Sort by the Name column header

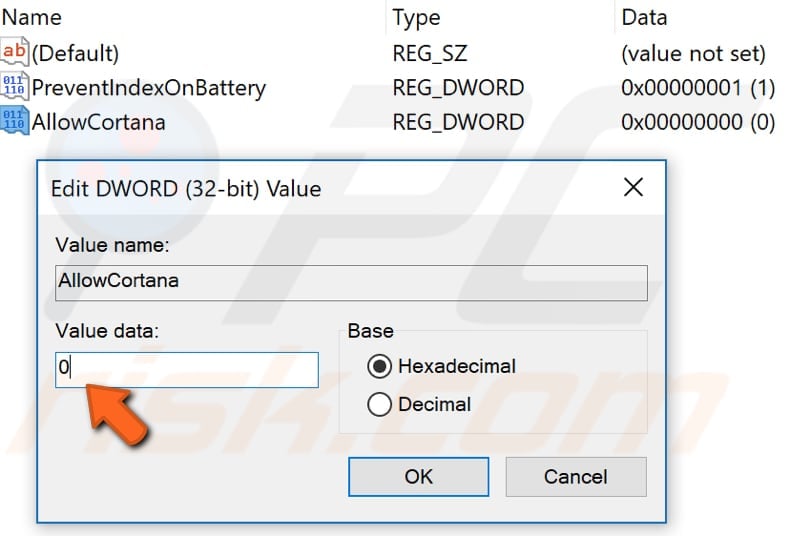coord(32,18)
